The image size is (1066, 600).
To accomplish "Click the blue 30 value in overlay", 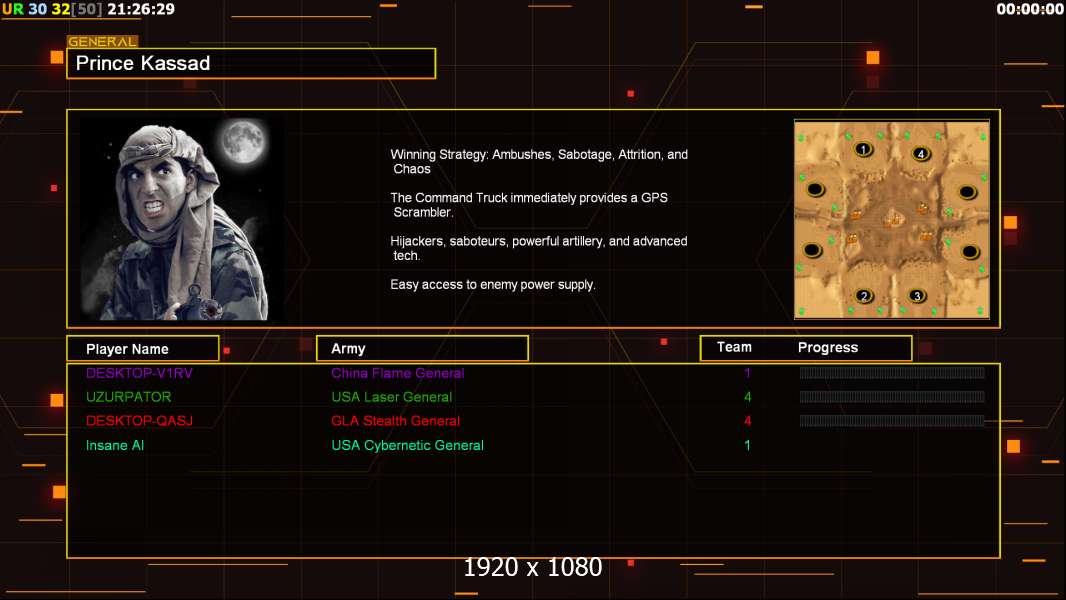I will click(x=37, y=9).
